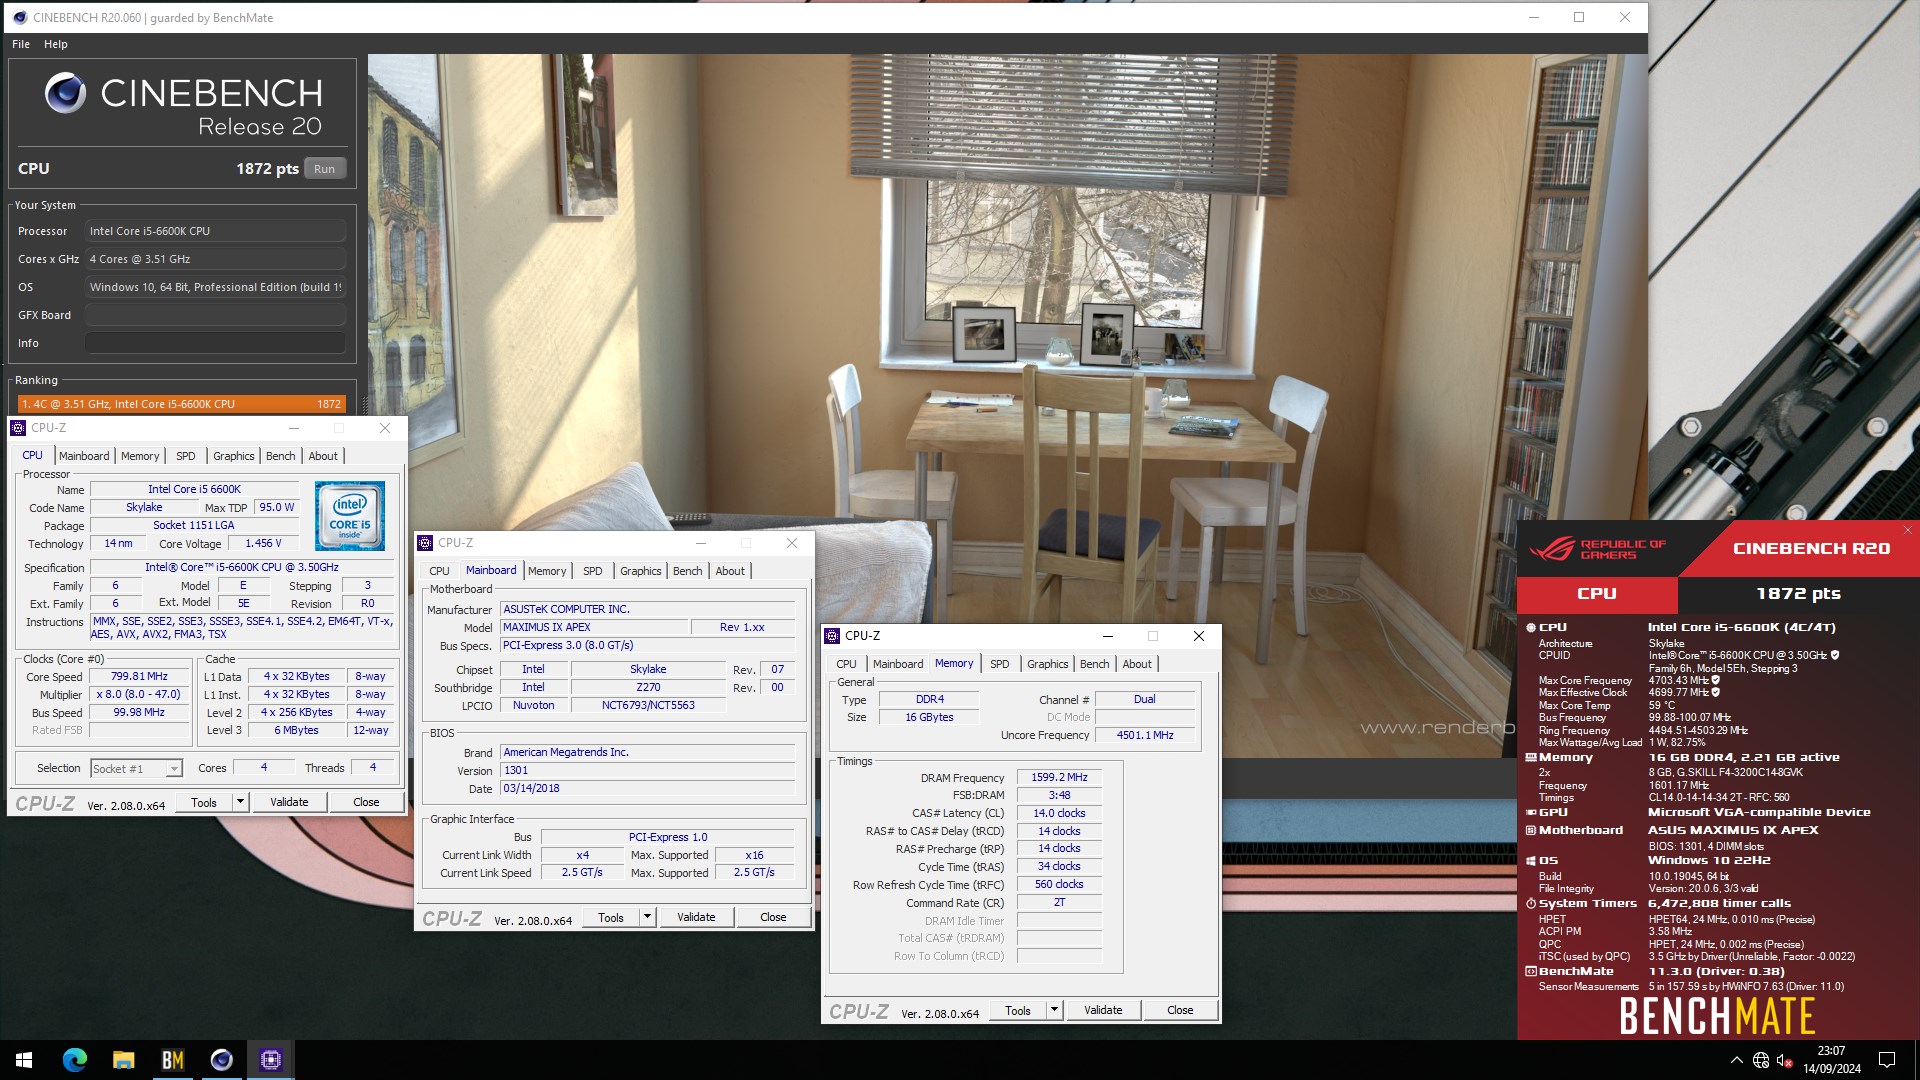Switch to Memory tab in CPU-Z CPU window
The width and height of the screenshot is (1920, 1080).
[140, 456]
